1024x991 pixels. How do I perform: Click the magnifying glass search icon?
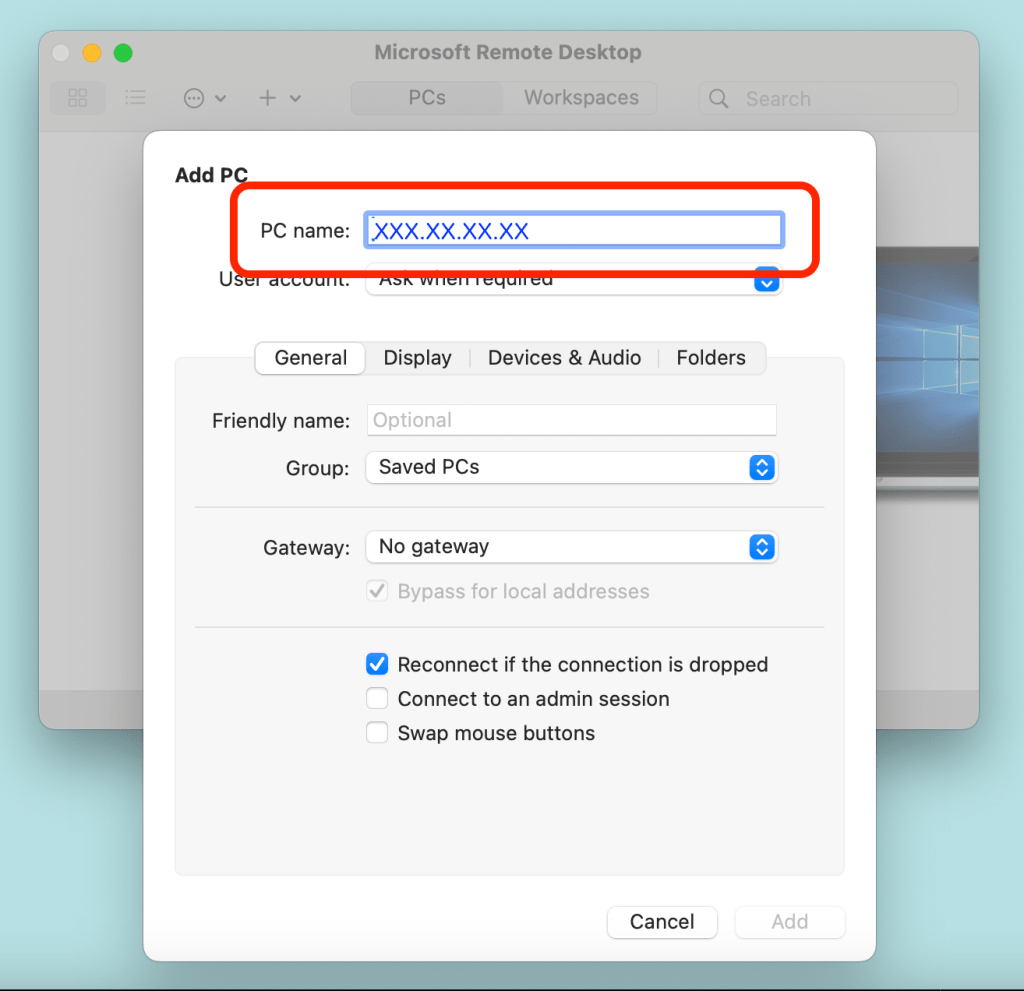pos(718,98)
